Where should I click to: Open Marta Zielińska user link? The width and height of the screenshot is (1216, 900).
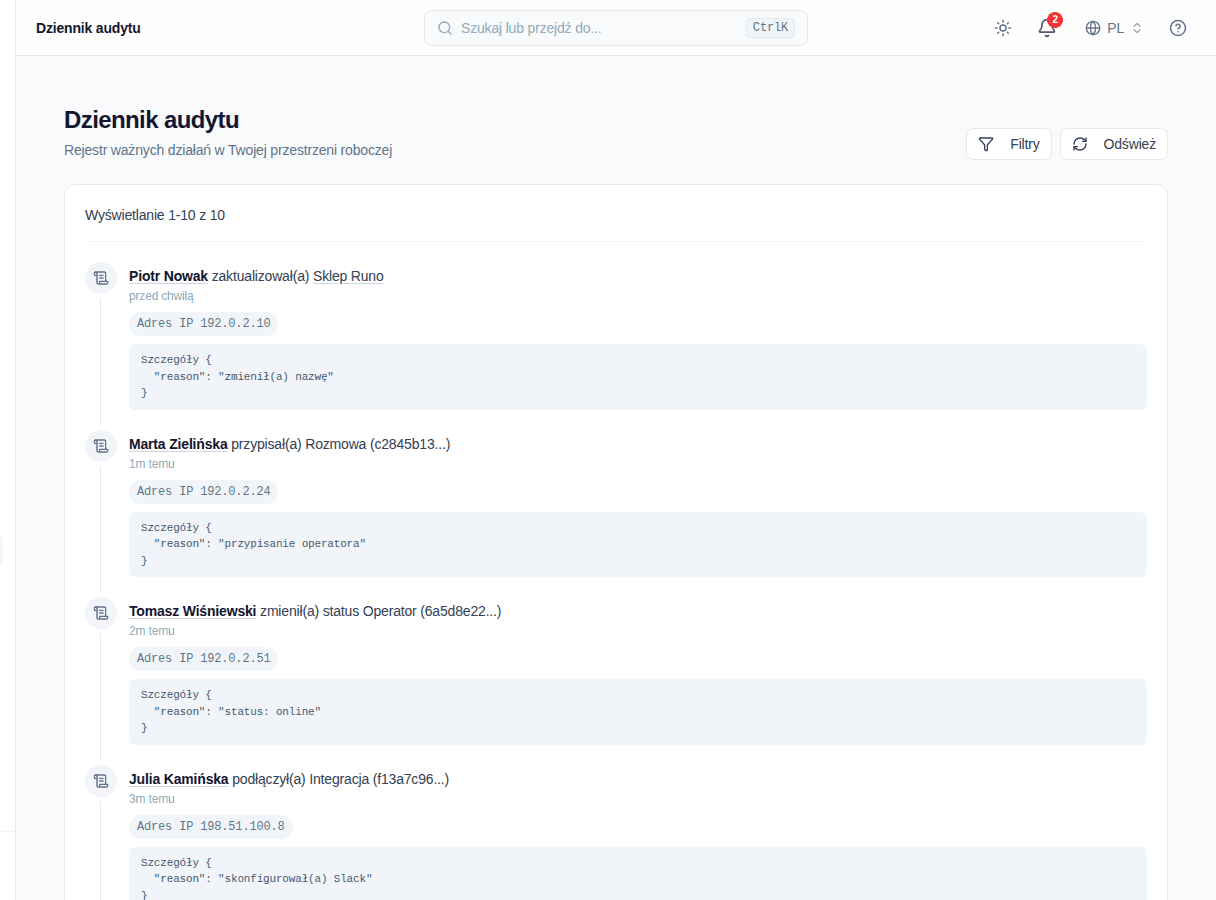[x=178, y=444]
